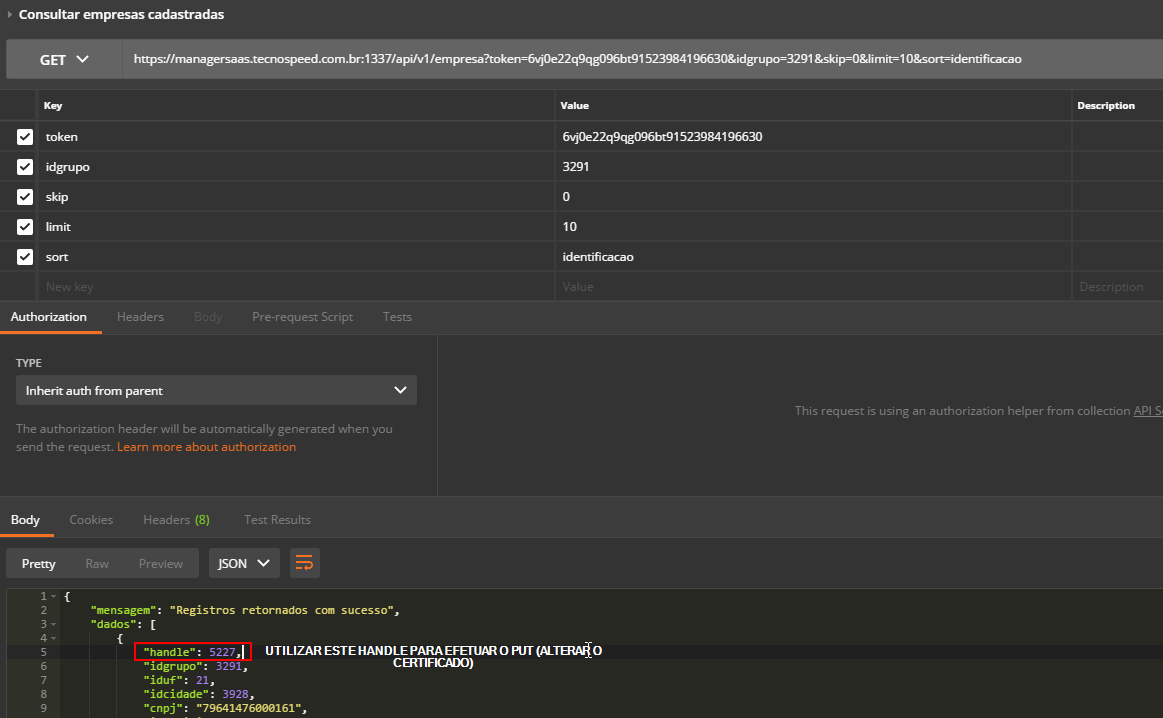This screenshot has height=718, width=1163.
Task: Click the request URL input field
Action: click(640, 60)
